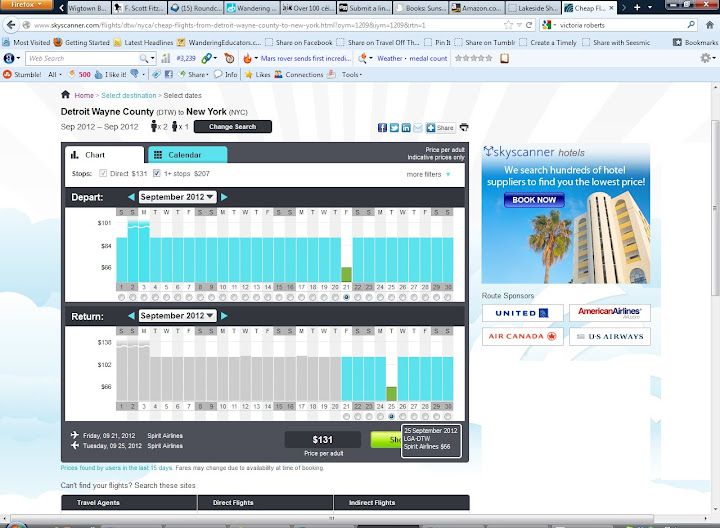Screen dimensions: 720x528
Task: Click the browser URL address field
Action: click(266, 25)
